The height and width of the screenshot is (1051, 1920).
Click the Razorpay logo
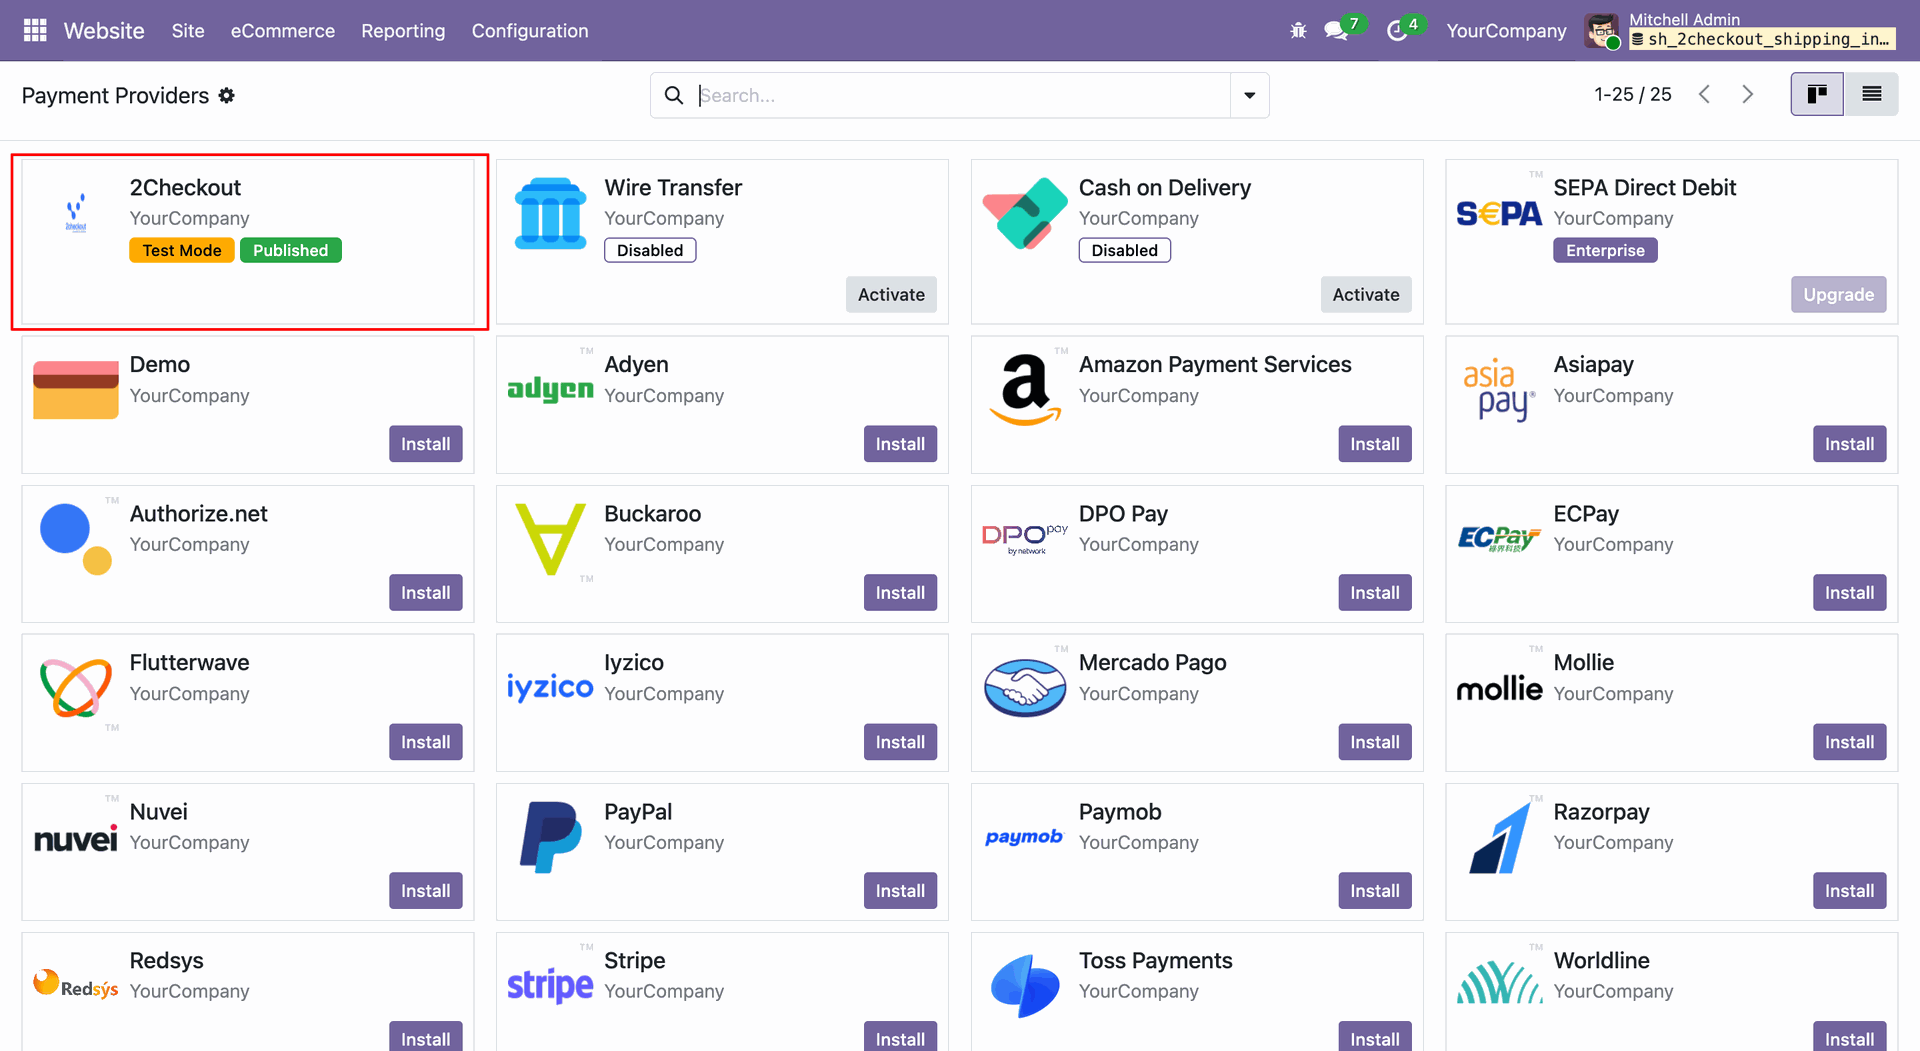tap(1499, 837)
